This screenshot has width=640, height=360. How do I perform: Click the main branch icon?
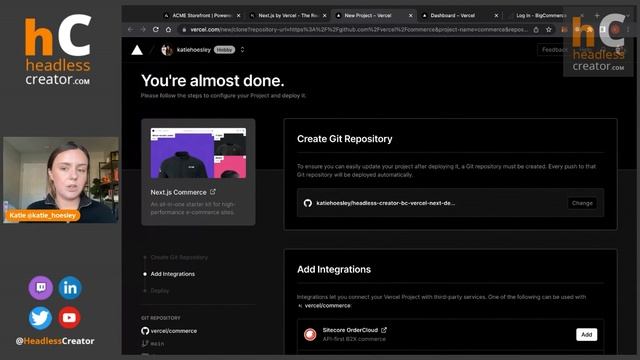[x=145, y=344]
